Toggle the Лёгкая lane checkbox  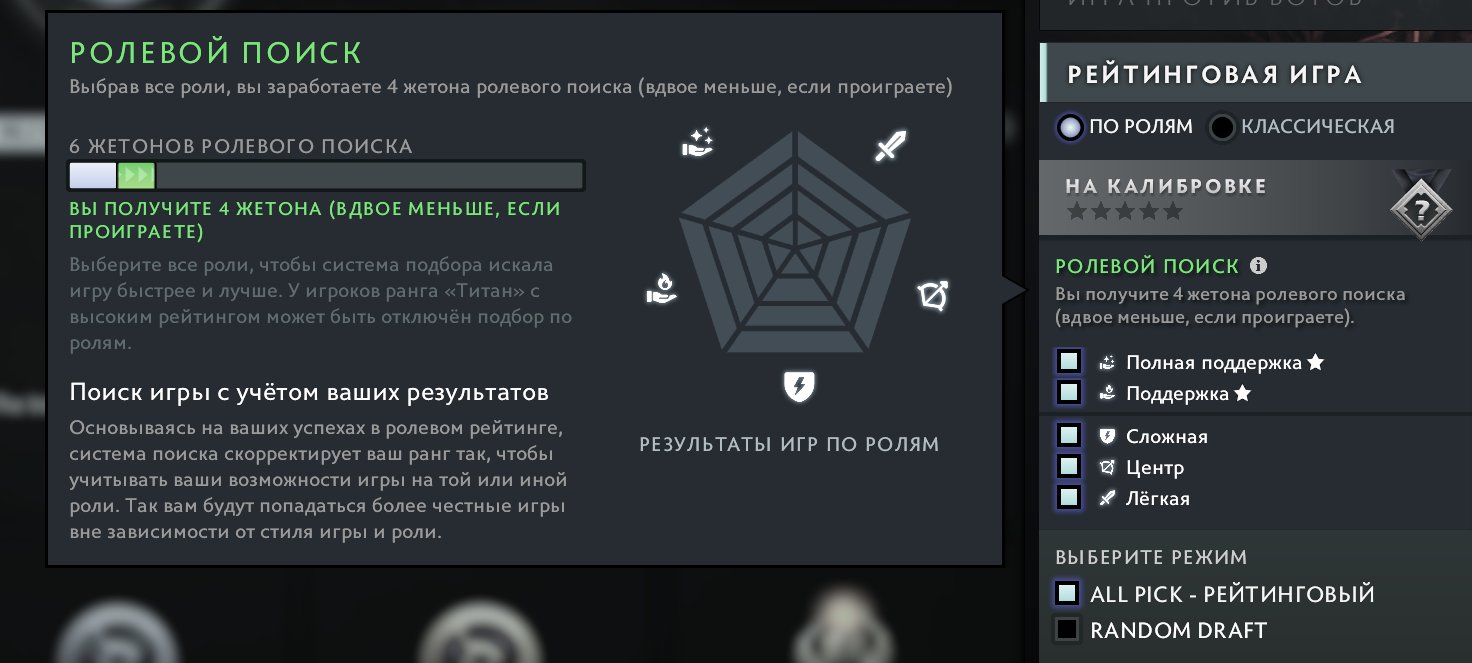click(1069, 497)
